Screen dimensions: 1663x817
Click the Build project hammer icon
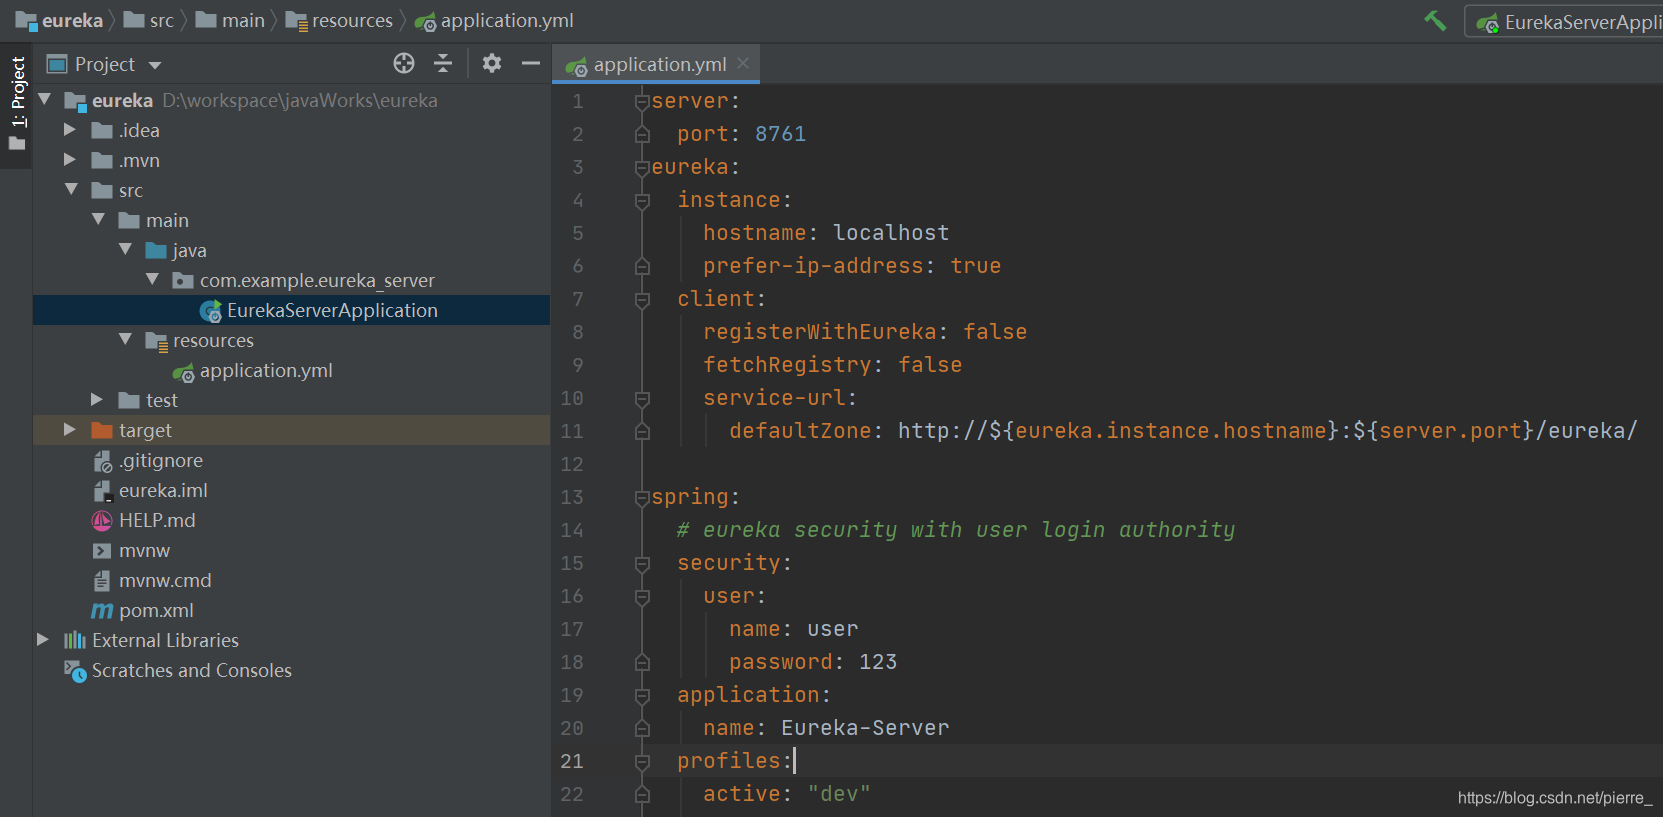[x=1435, y=20]
